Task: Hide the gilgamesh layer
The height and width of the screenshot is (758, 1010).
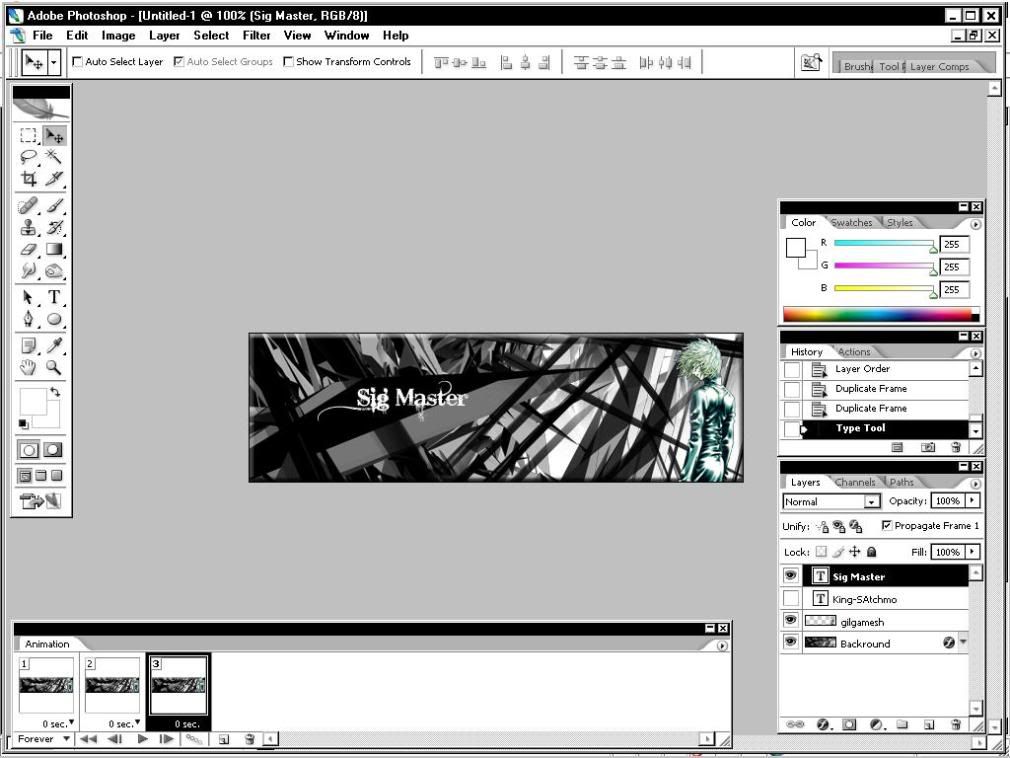Action: tap(790, 620)
